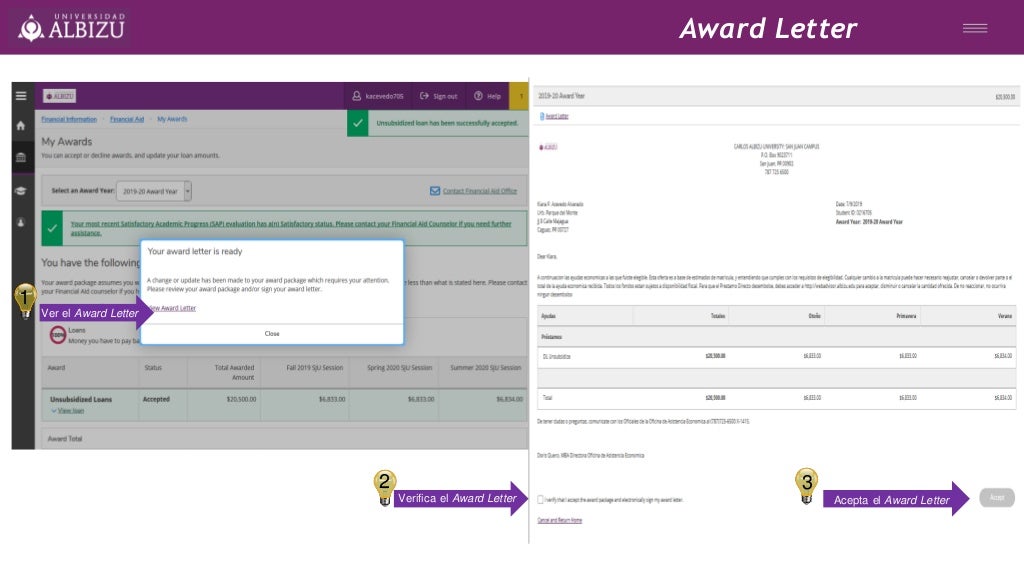The width and height of the screenshot is (1024, 577).
Task: Open the Select an Award Year dropdown
Action: [154, 191]
